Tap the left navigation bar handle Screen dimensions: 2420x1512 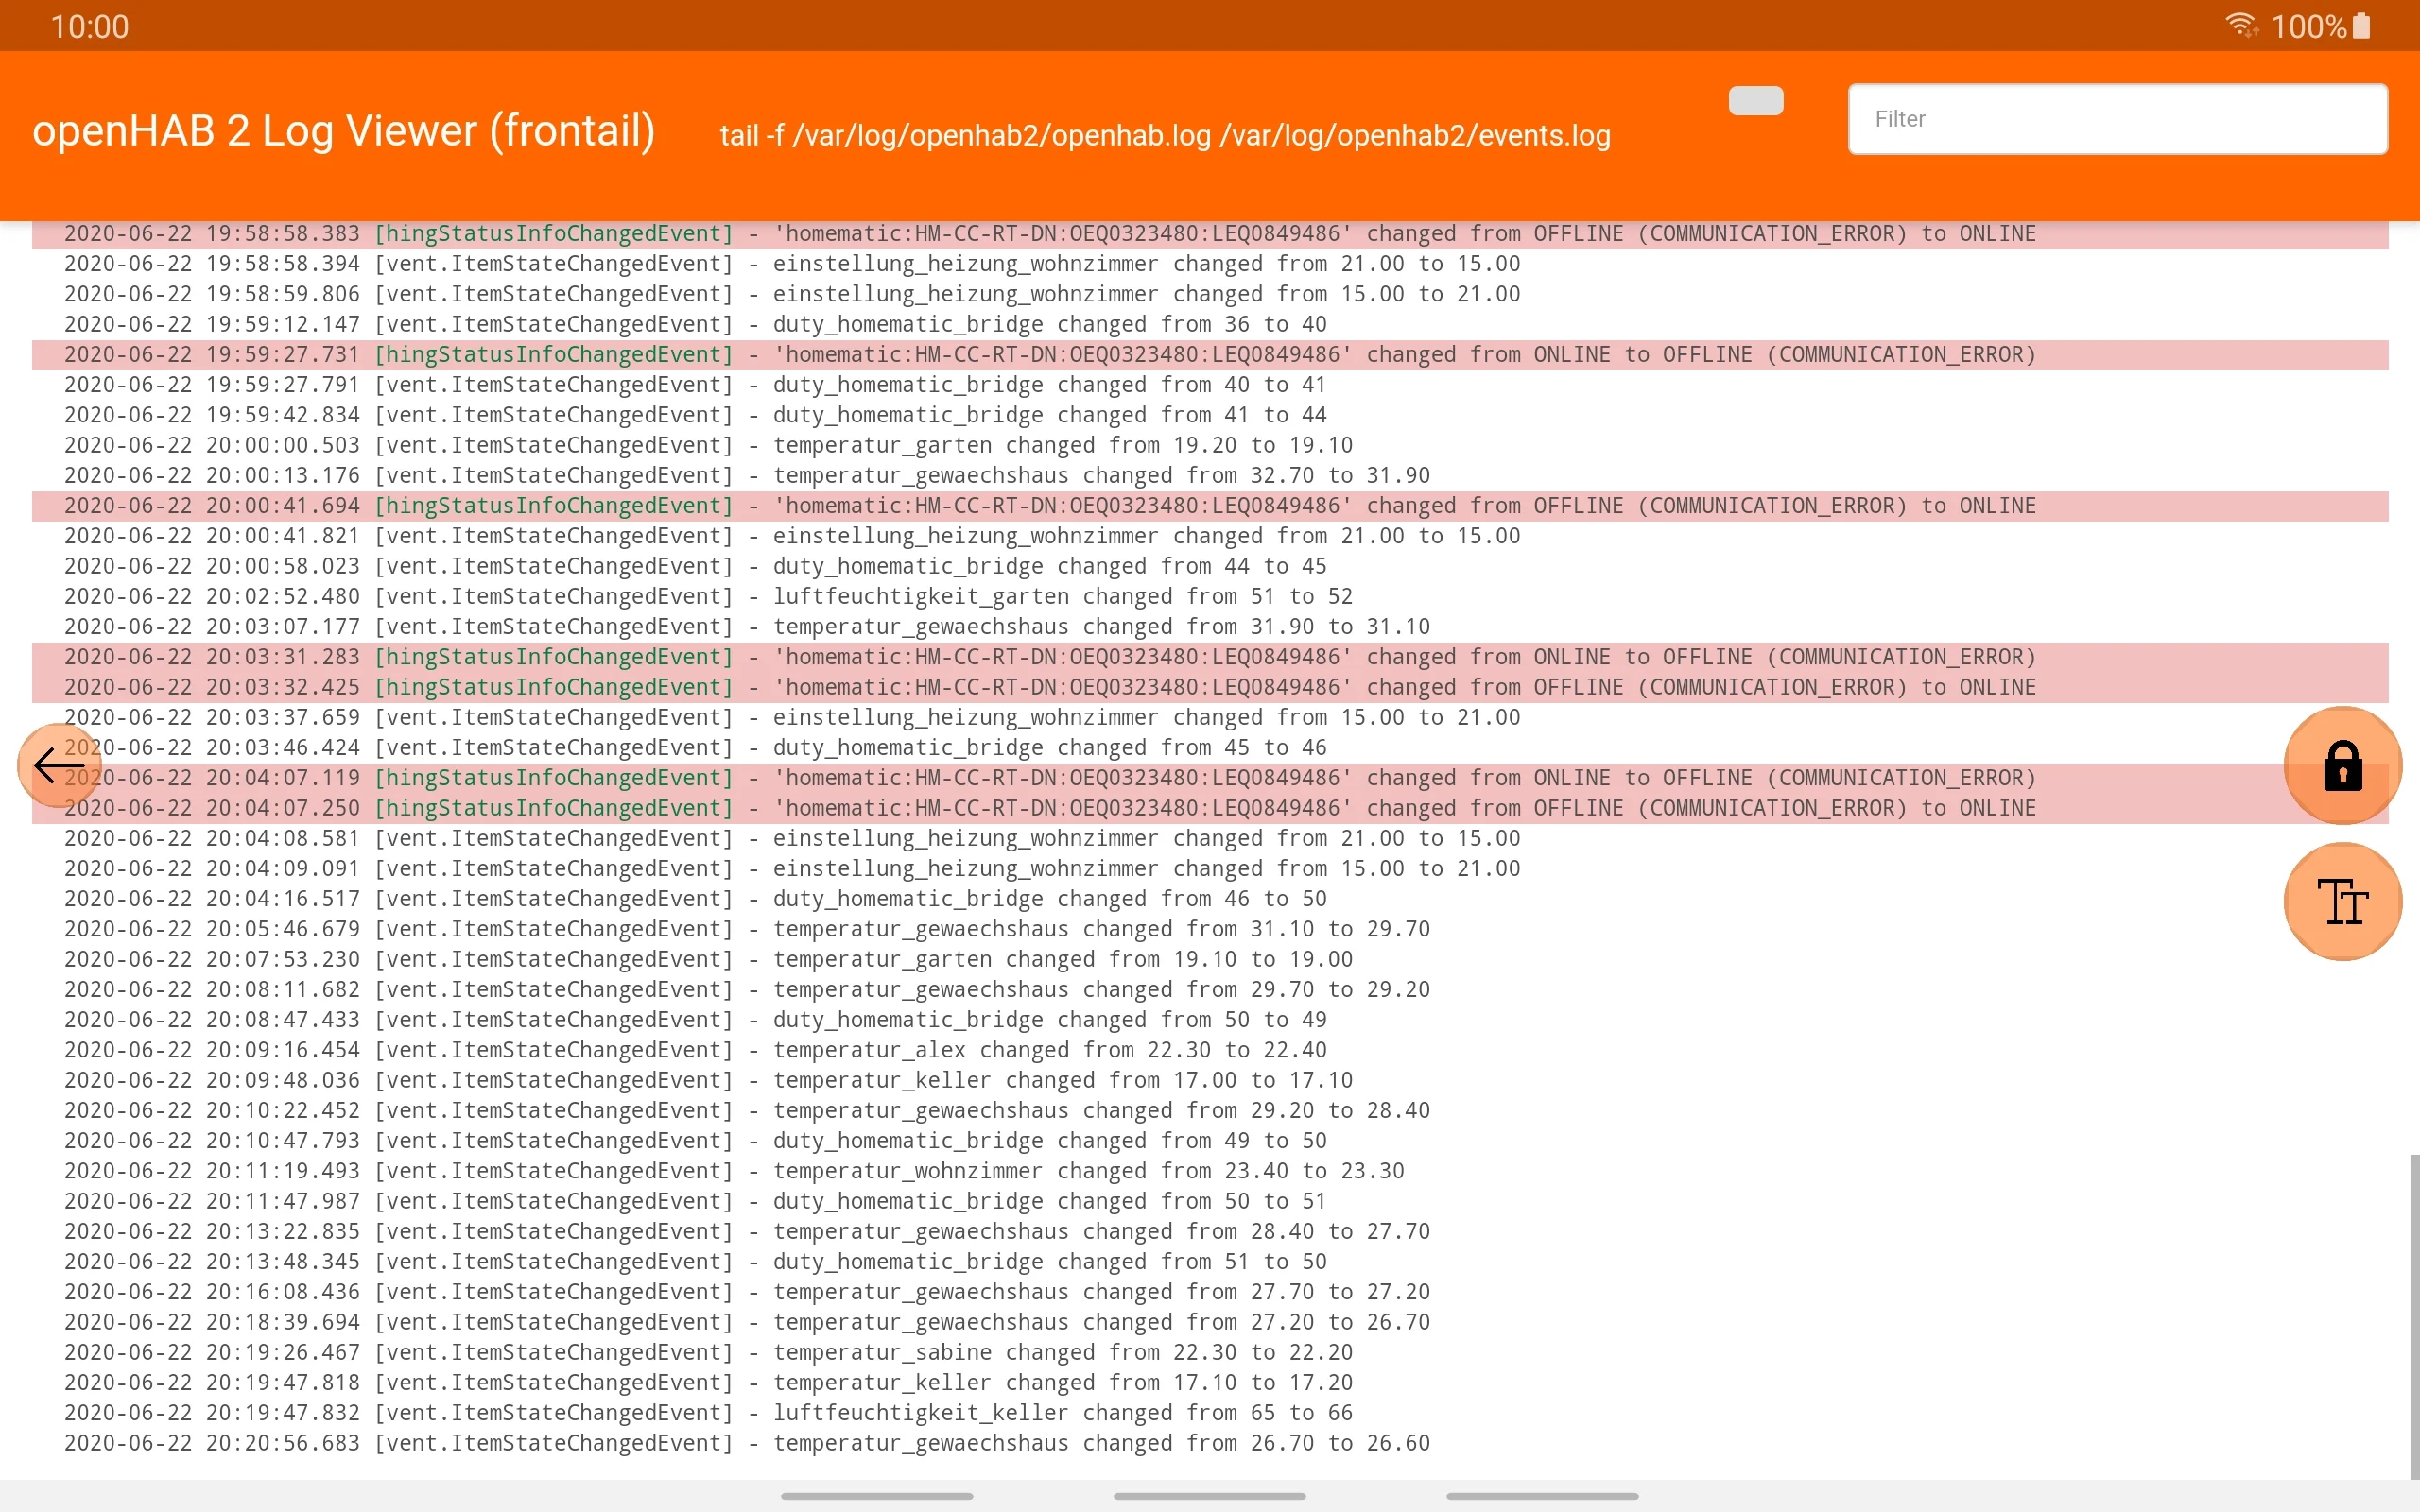coord(877,1496)
